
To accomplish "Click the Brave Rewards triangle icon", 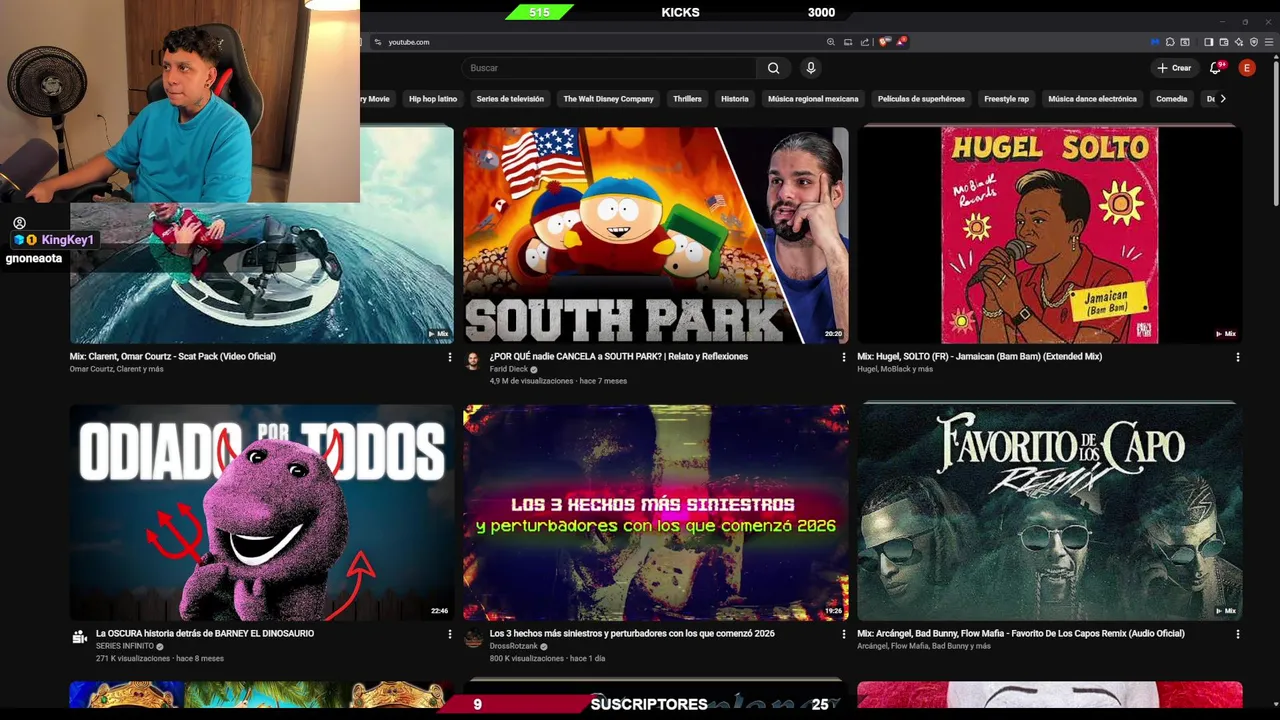I will click(x=901, y=42).
